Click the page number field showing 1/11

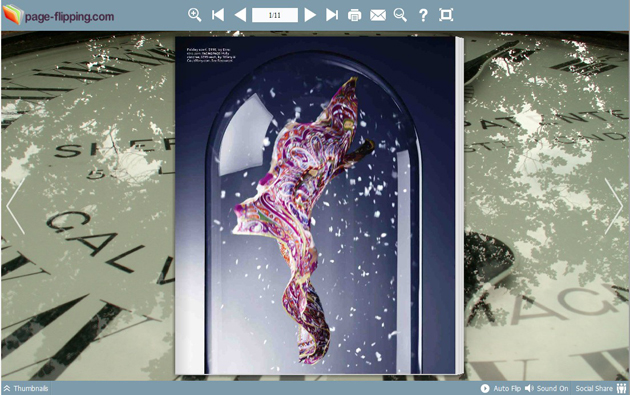pos(275,15)
